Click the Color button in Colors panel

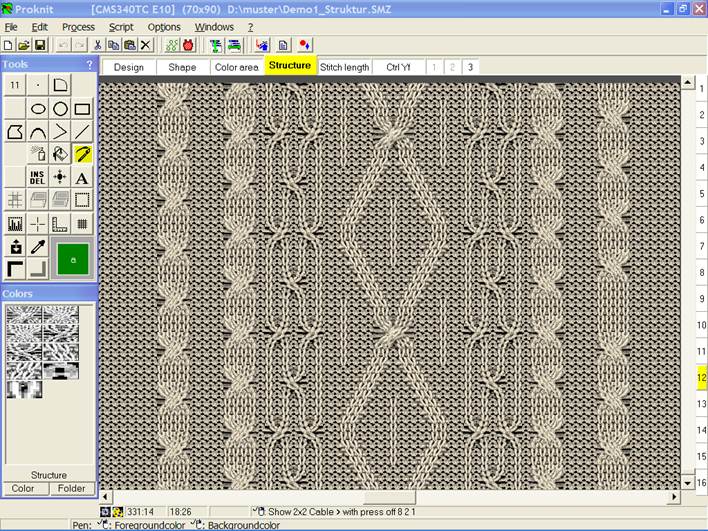23,489
